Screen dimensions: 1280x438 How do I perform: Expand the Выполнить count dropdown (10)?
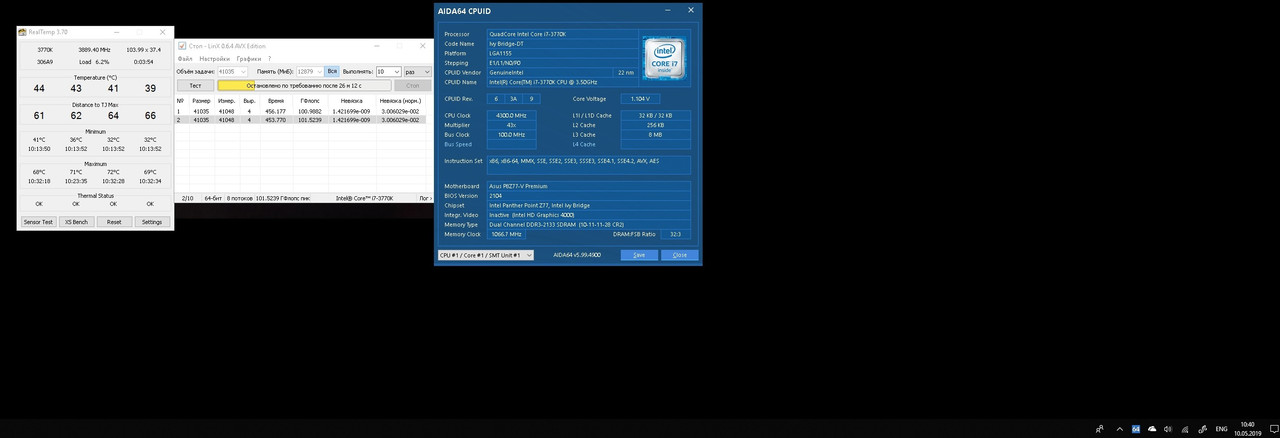[x=396, y=72]
